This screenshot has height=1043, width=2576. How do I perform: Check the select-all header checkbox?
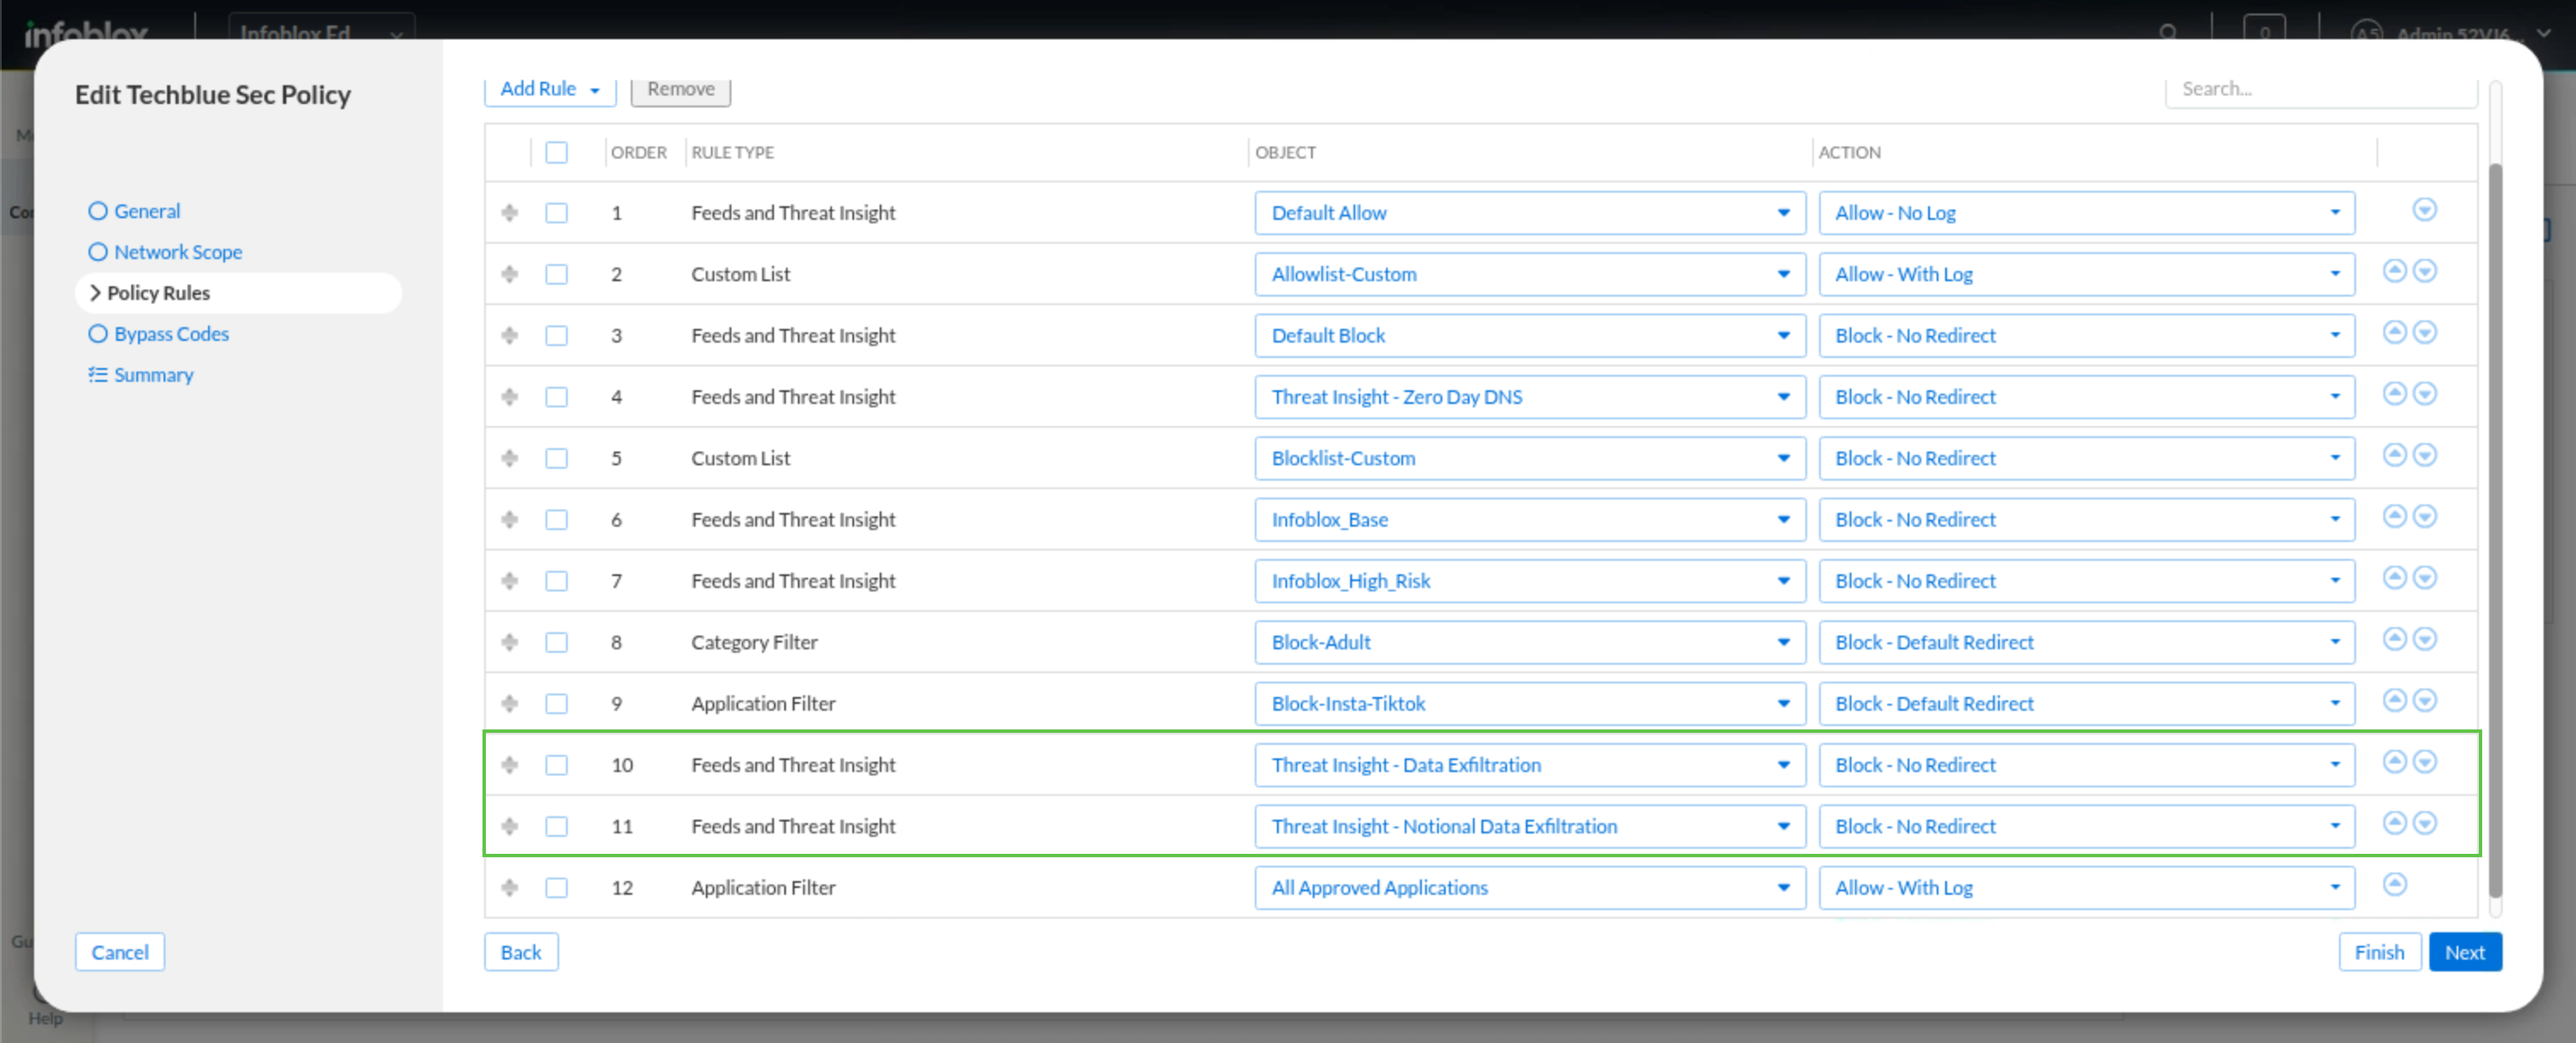[556, 152]
